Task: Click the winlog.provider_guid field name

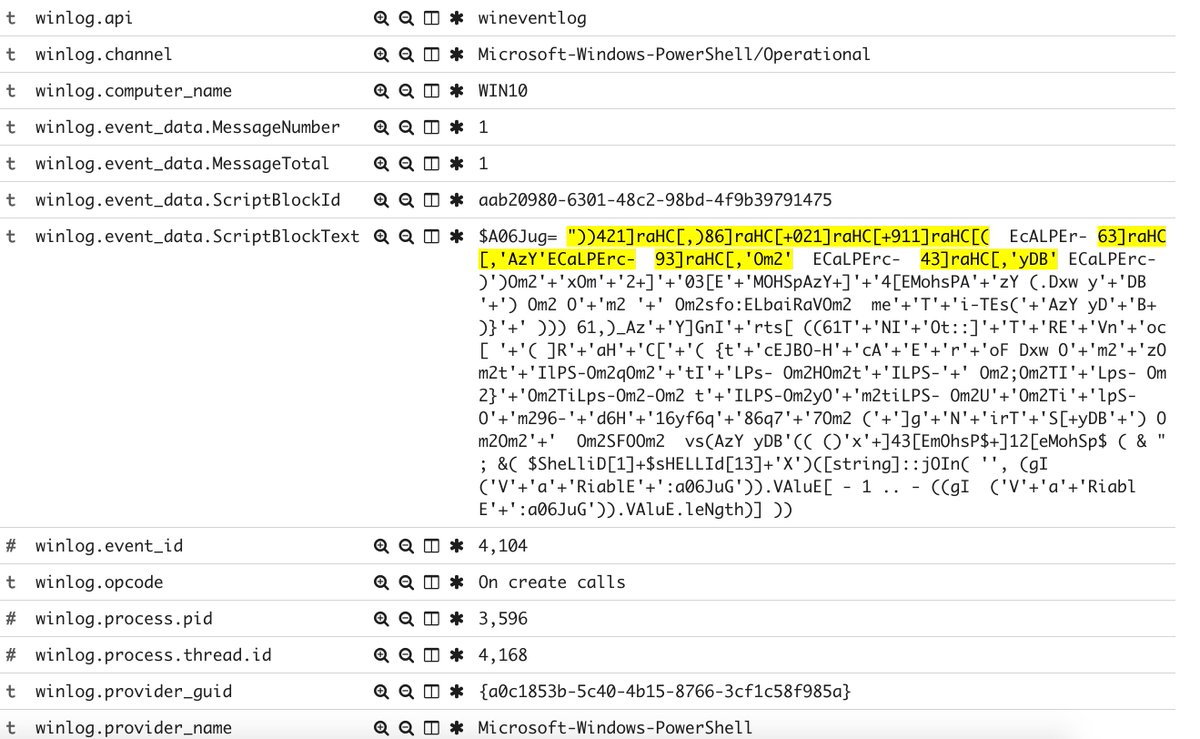Action: pos(134,691)
